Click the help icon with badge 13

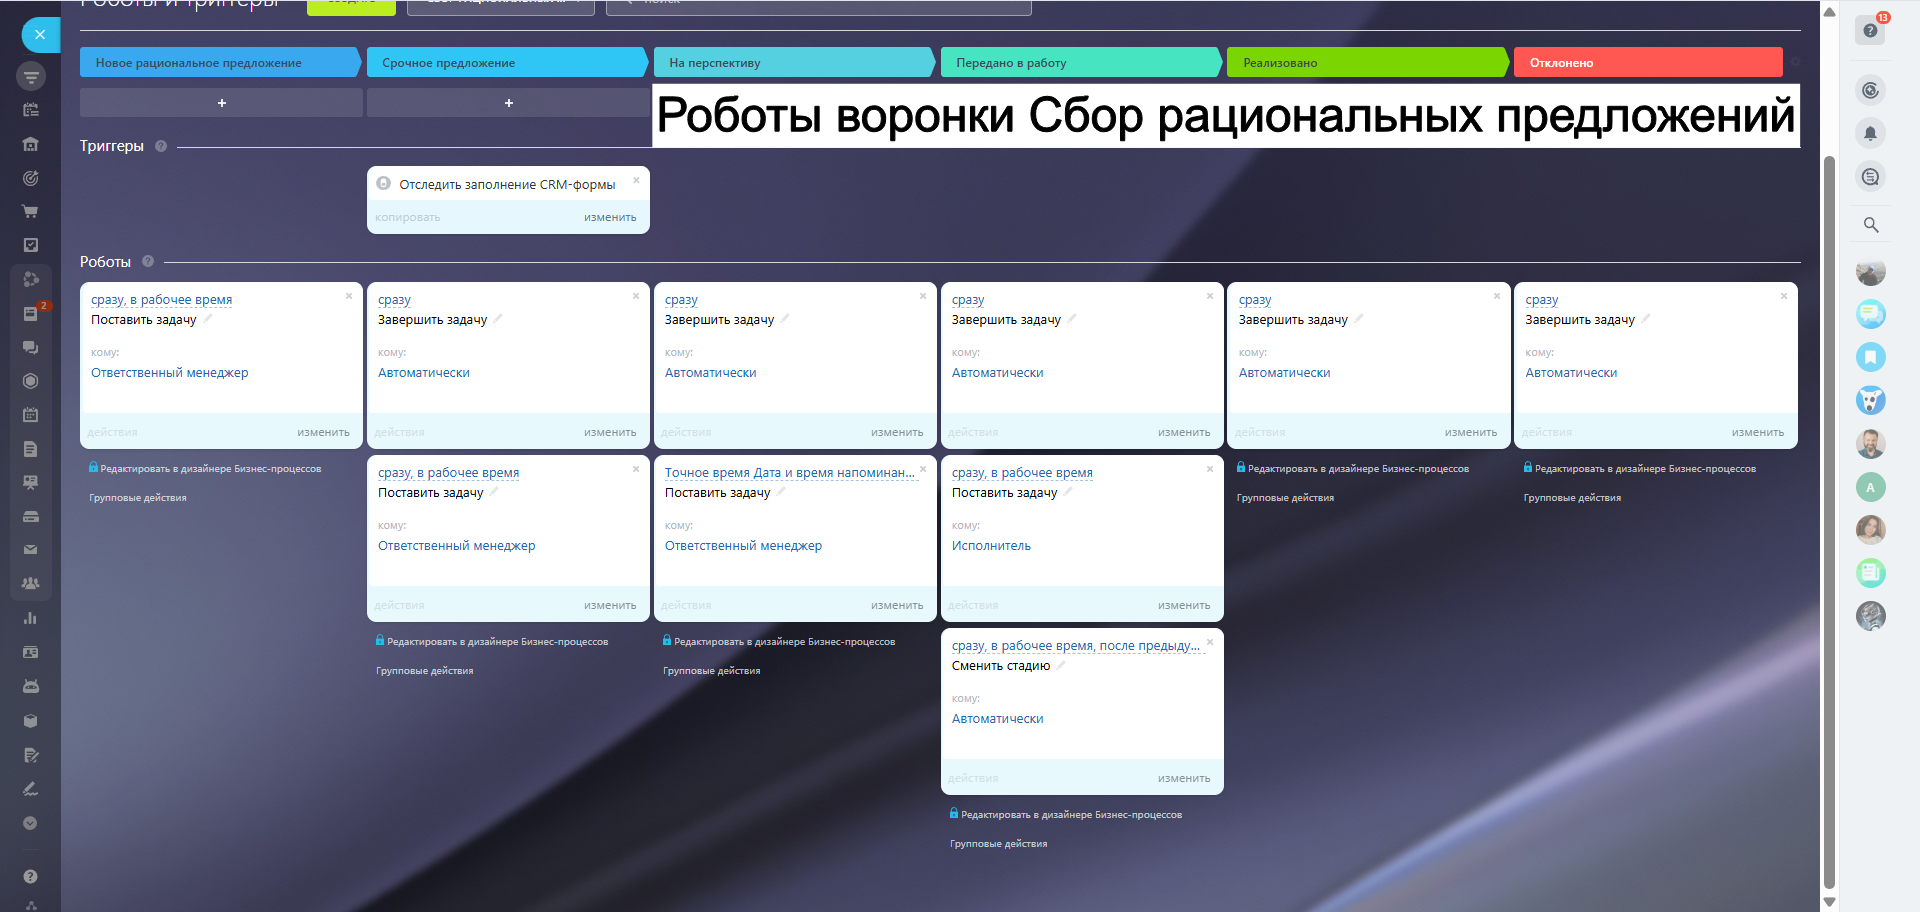[1870, 30]
